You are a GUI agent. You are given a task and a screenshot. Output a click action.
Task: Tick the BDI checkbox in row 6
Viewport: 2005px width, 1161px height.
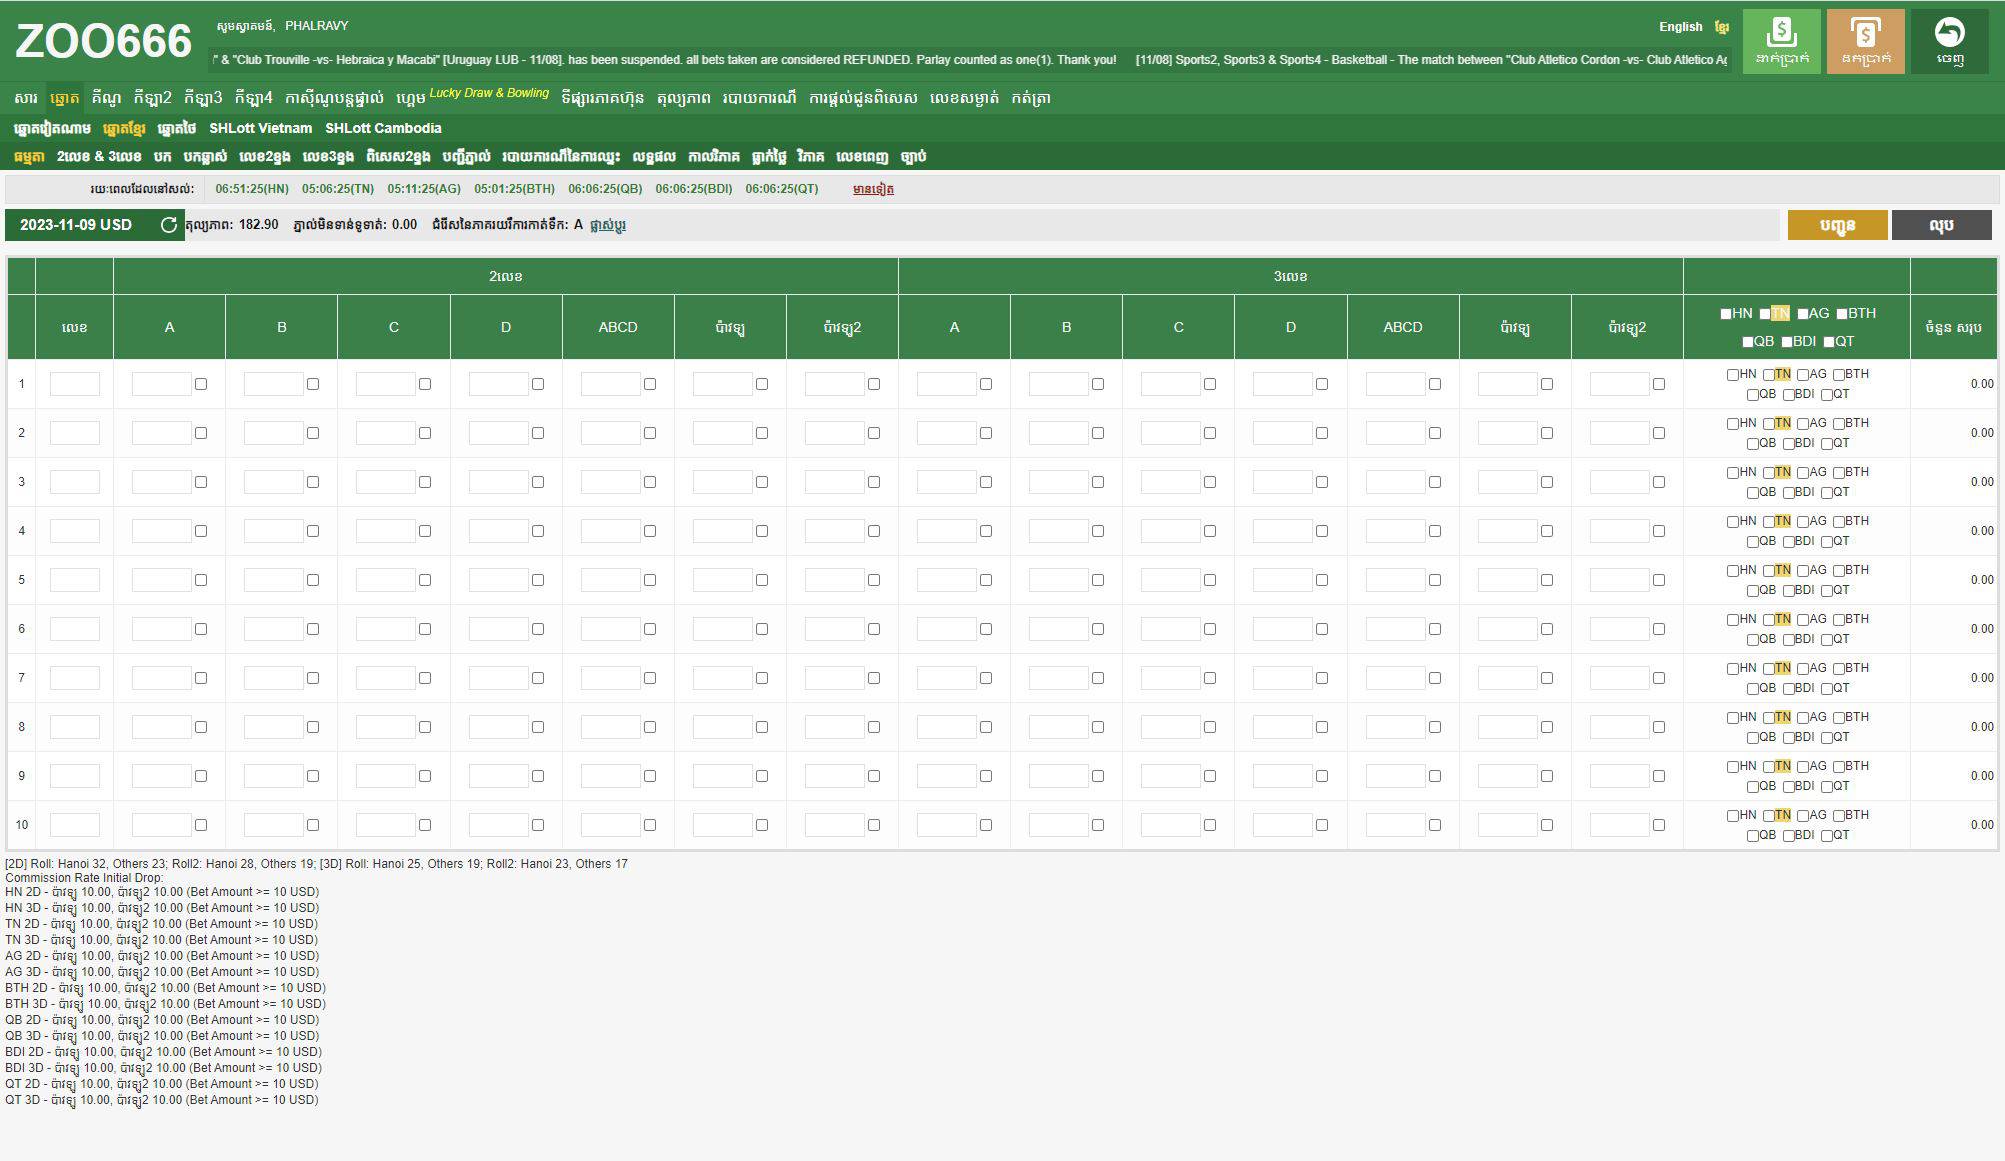1789,640
